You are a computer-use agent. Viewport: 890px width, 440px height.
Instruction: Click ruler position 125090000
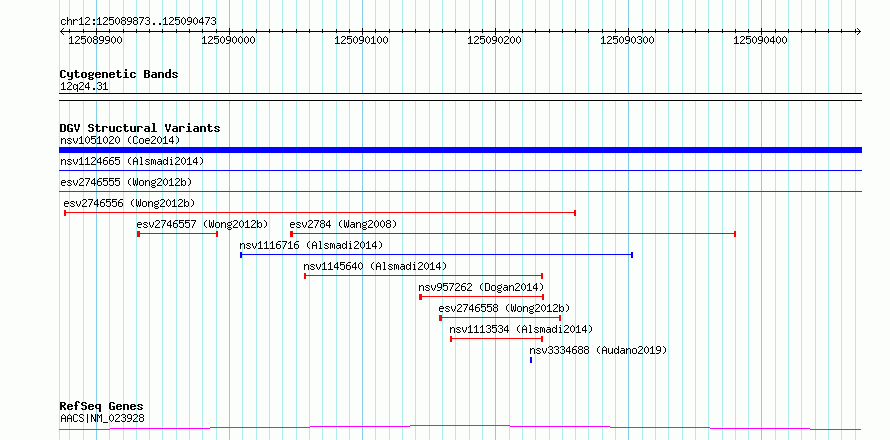point(229,40)
